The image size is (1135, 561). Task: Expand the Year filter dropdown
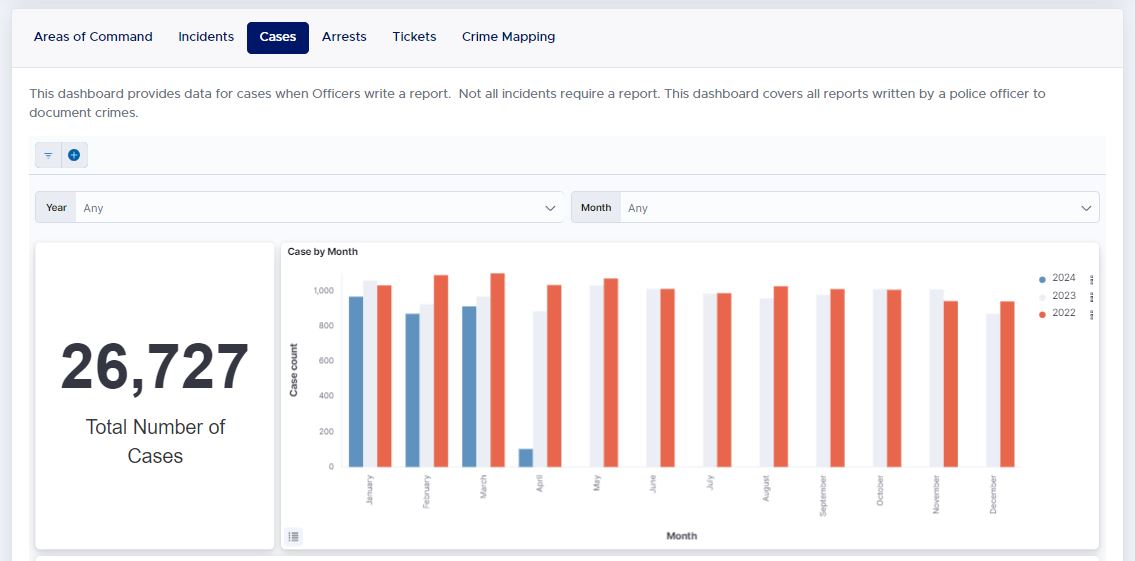300,208
